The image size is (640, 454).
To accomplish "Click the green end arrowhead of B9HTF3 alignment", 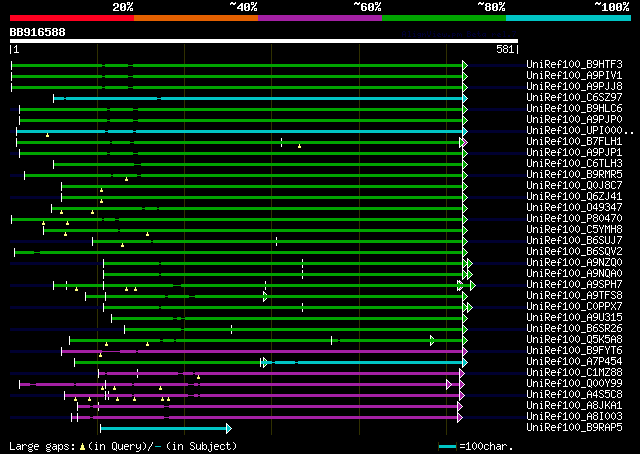I will (x=465, y=65).
